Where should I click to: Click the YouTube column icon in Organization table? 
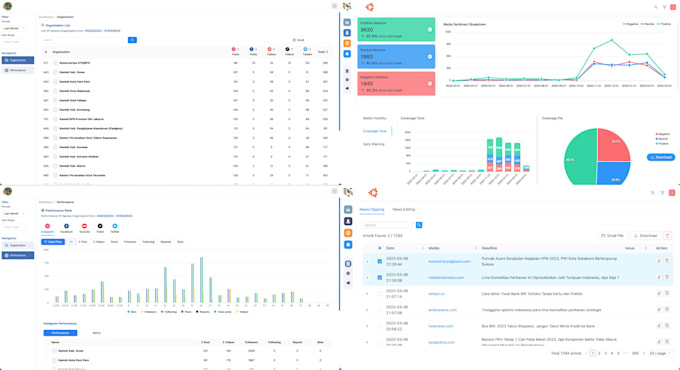tap(269, 49)
